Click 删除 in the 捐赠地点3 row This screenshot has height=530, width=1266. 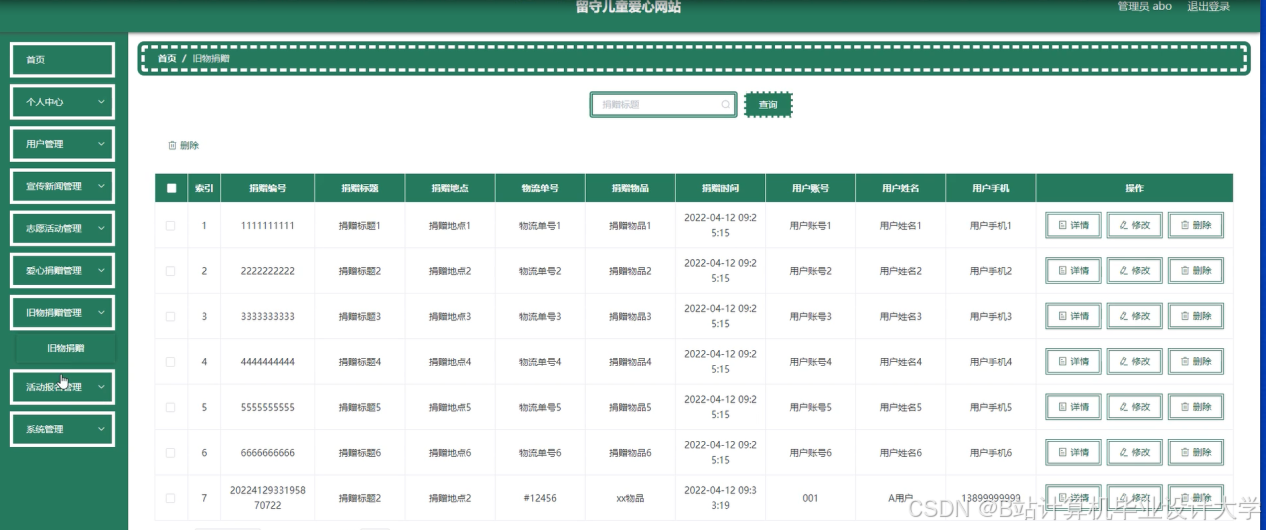coord(1195,316)
